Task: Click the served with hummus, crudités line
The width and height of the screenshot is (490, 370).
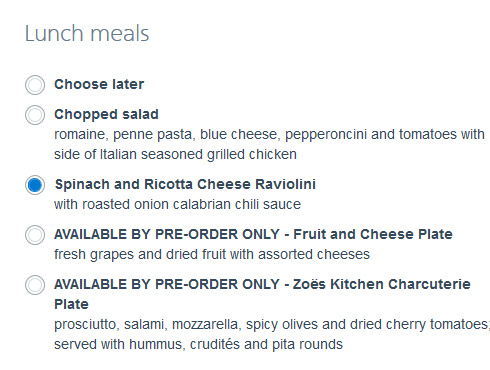Action: tap(198, 345)
